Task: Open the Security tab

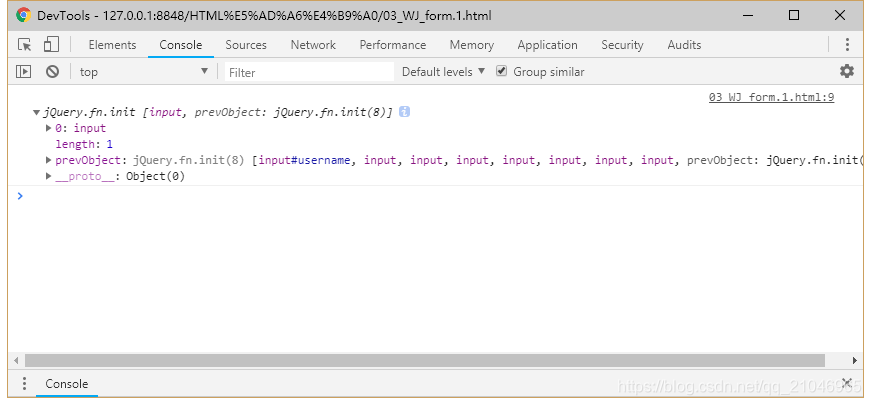Action: tap(622, 45)
